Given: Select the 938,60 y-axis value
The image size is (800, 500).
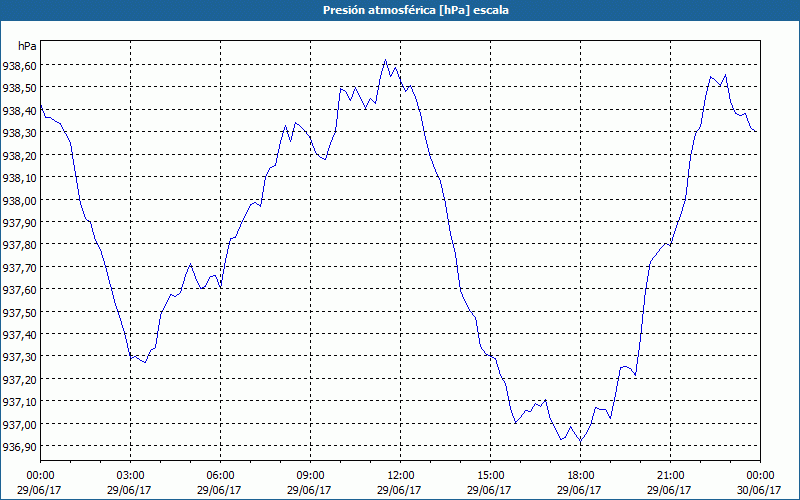Looking at the screenshot, I should click(19, 65).
